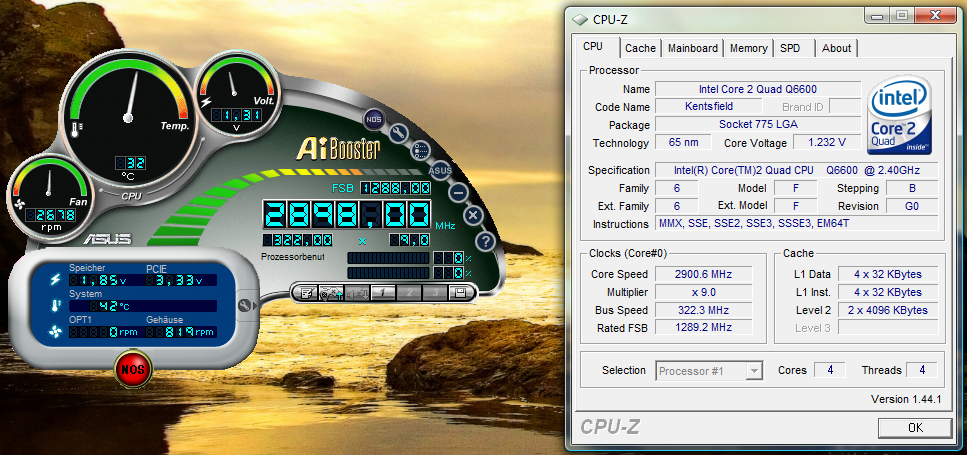Image resolution: width=967 pixels, height=455 pixels.
Task: Maximize the CPU-Z window
Action: [902, 15]
